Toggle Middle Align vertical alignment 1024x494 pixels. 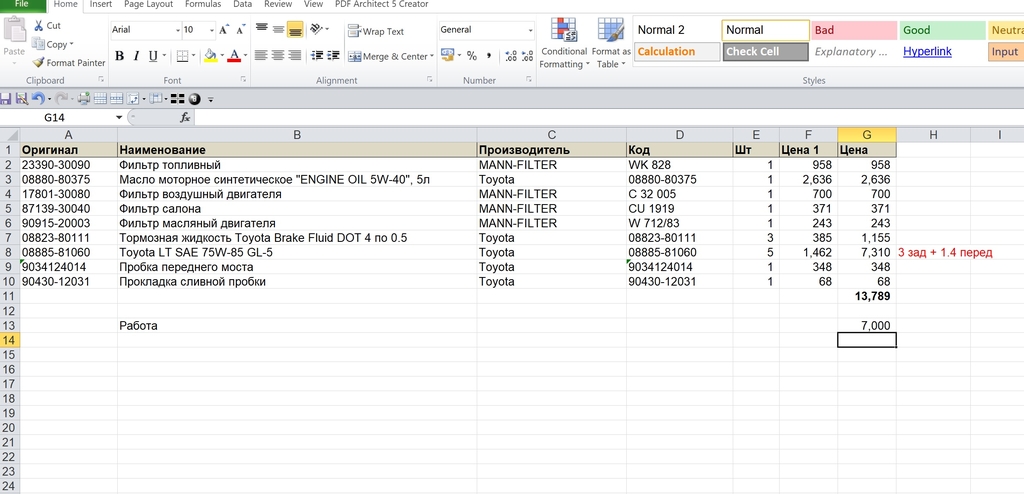pos(278,29)
